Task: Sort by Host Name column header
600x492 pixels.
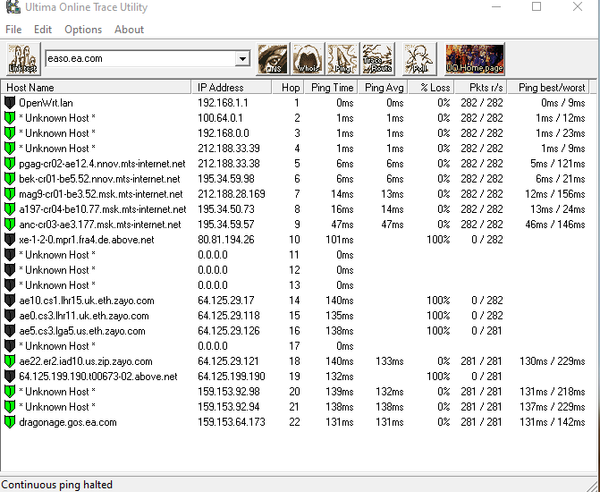Action: point(96,88)
